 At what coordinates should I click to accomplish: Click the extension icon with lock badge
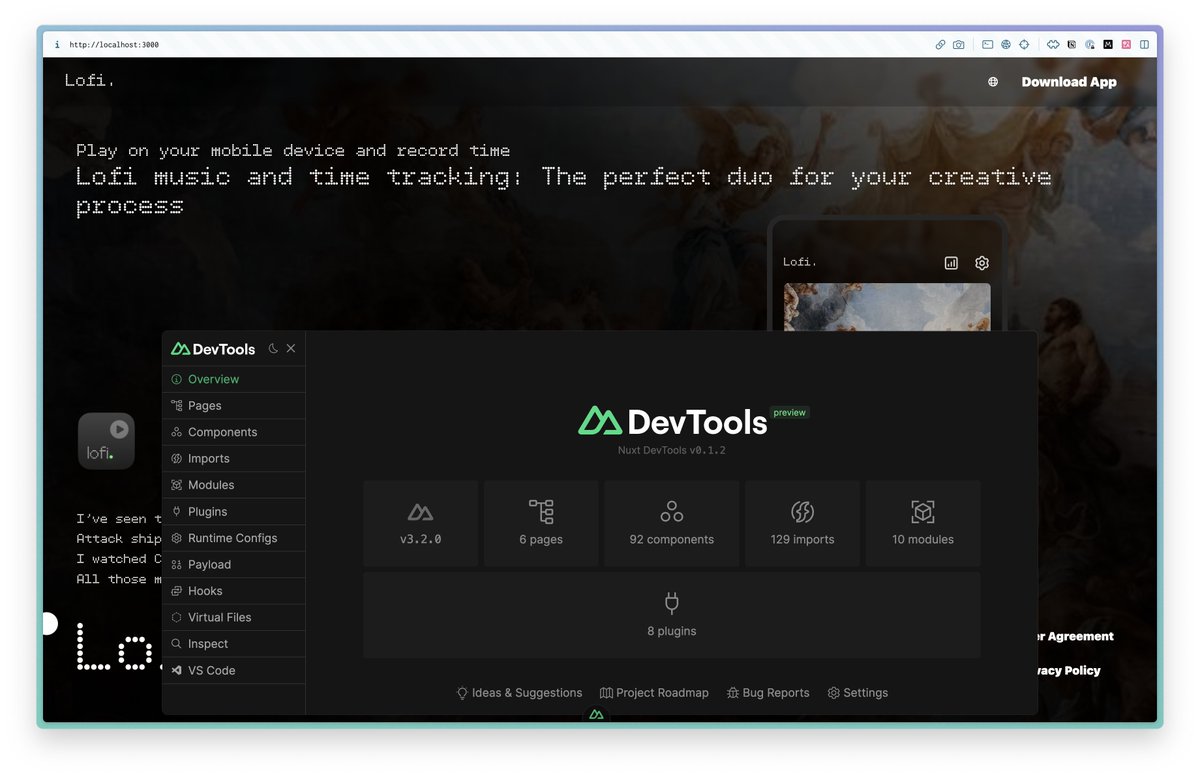click(x=1090, y=45)
